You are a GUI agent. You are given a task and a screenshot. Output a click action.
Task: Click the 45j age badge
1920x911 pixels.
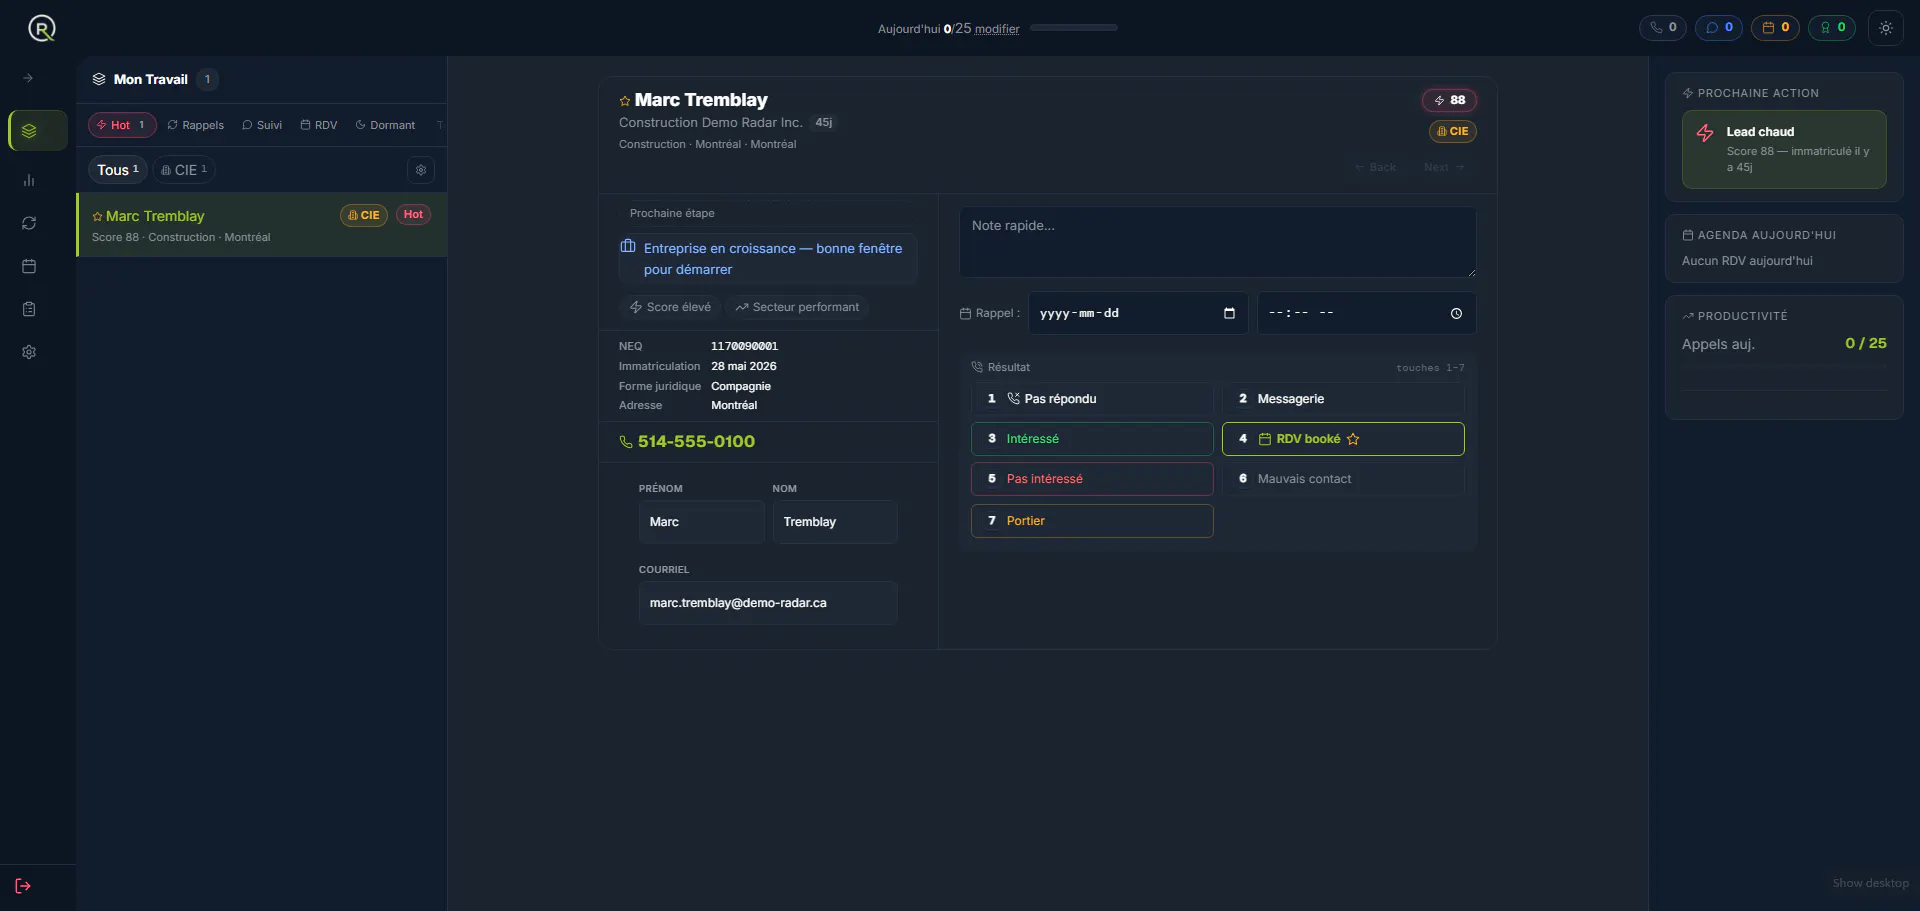(824, 122)
